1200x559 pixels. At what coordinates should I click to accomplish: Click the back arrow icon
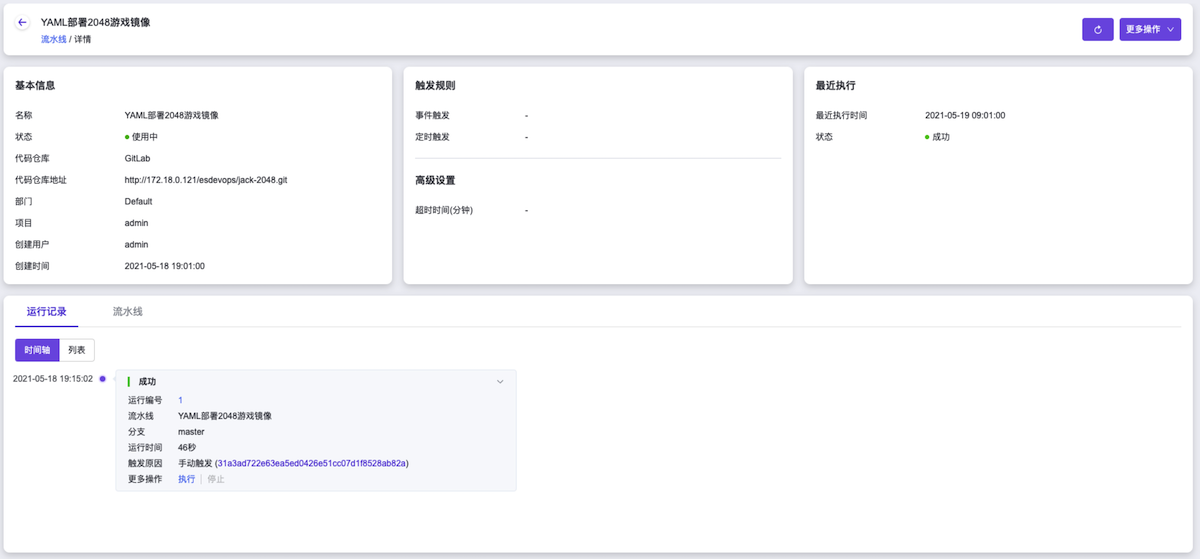pos(22,22)
